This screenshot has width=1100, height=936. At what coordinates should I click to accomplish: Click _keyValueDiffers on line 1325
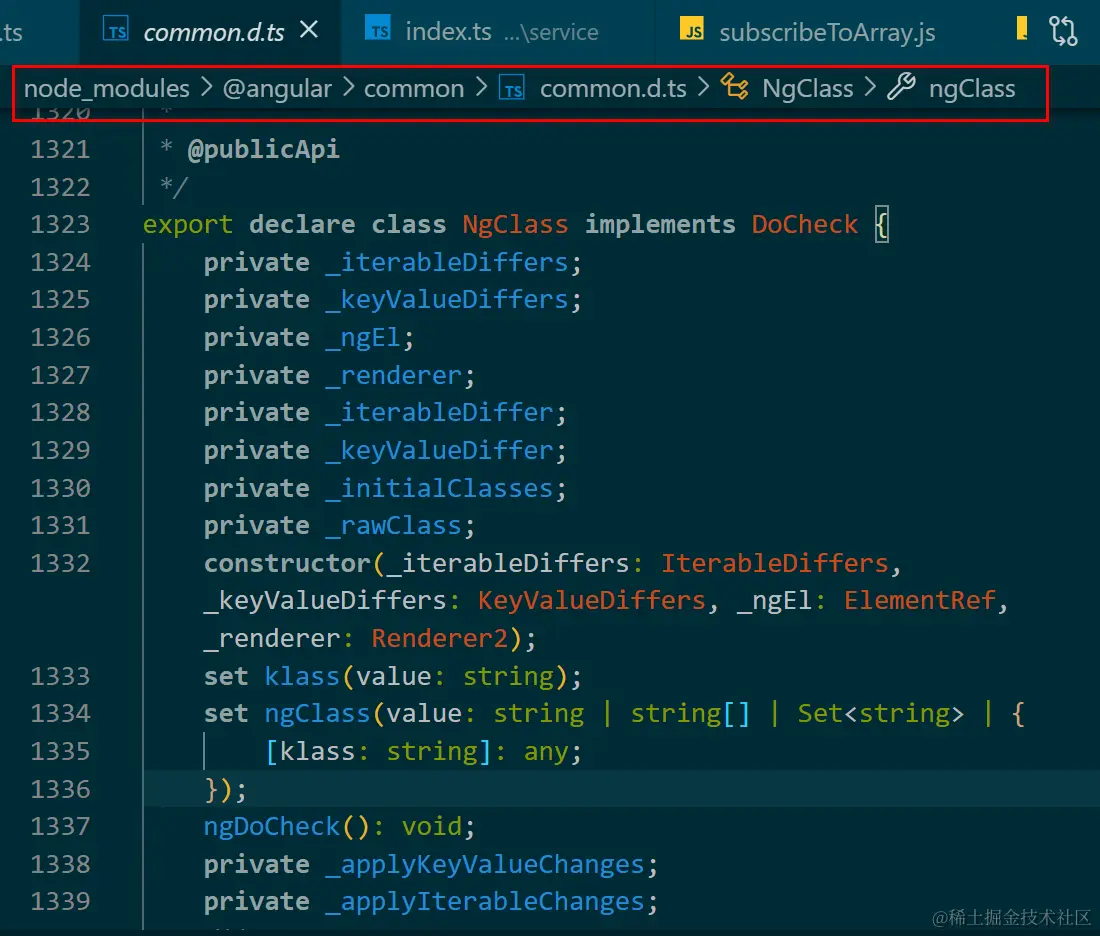tap(448, 300)
